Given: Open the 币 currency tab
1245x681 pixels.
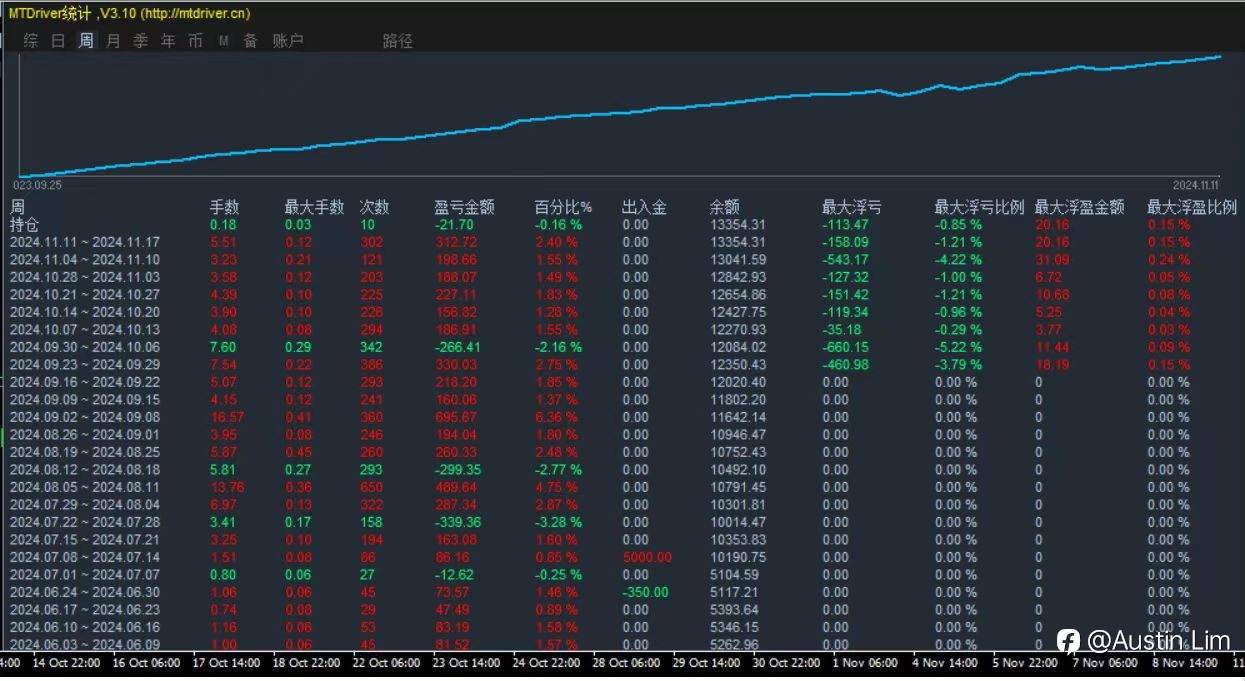Looking at the screenshot, I should pos(195,41).
